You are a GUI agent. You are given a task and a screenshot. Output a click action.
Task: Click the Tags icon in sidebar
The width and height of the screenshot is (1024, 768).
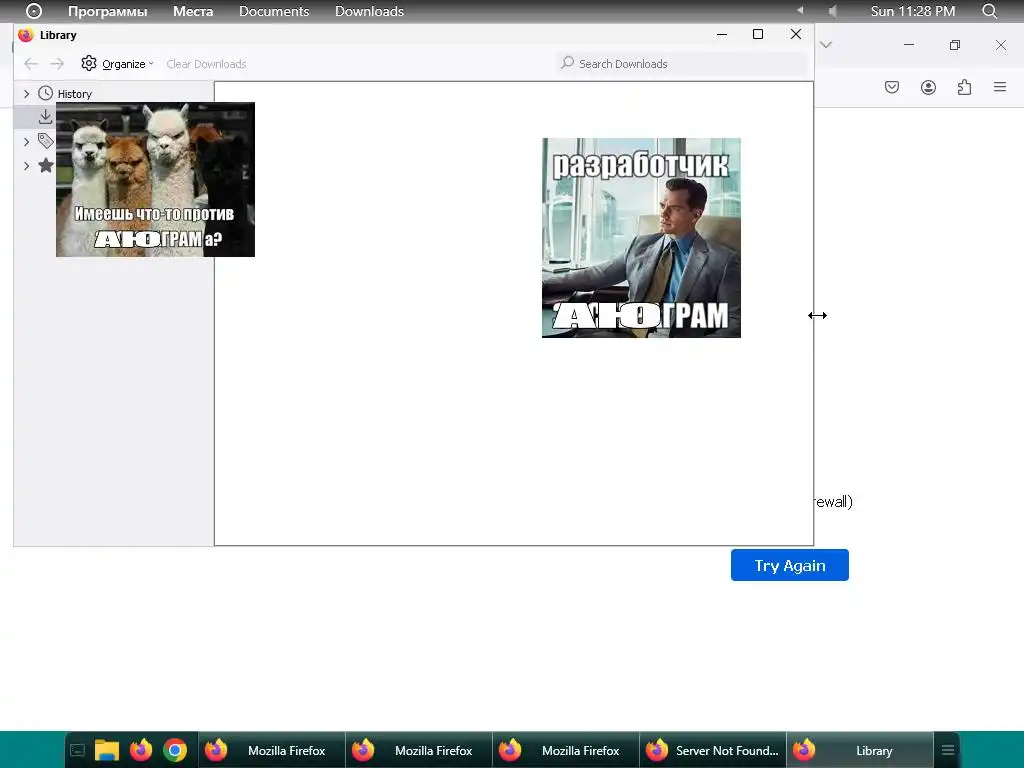coord(45,140)
